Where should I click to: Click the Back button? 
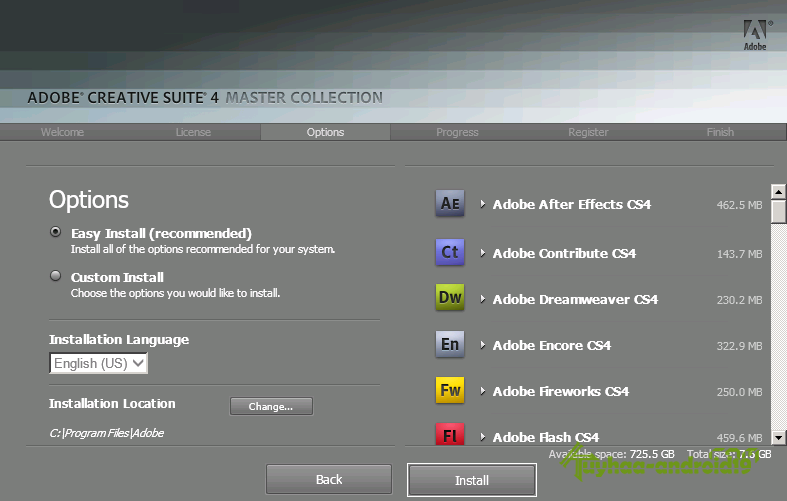[x=329, y=479]
